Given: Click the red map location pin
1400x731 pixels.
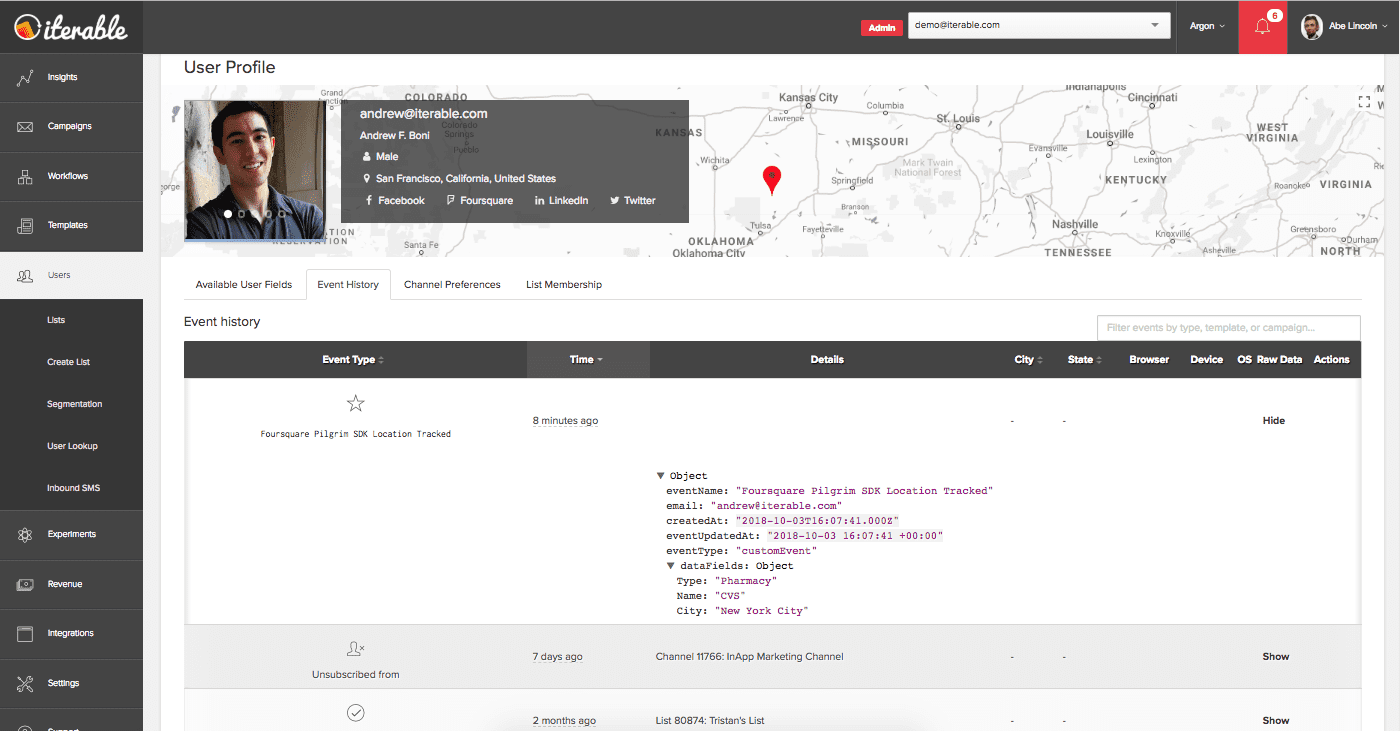Looking at the screenshot, I should (x=771, y=180).
